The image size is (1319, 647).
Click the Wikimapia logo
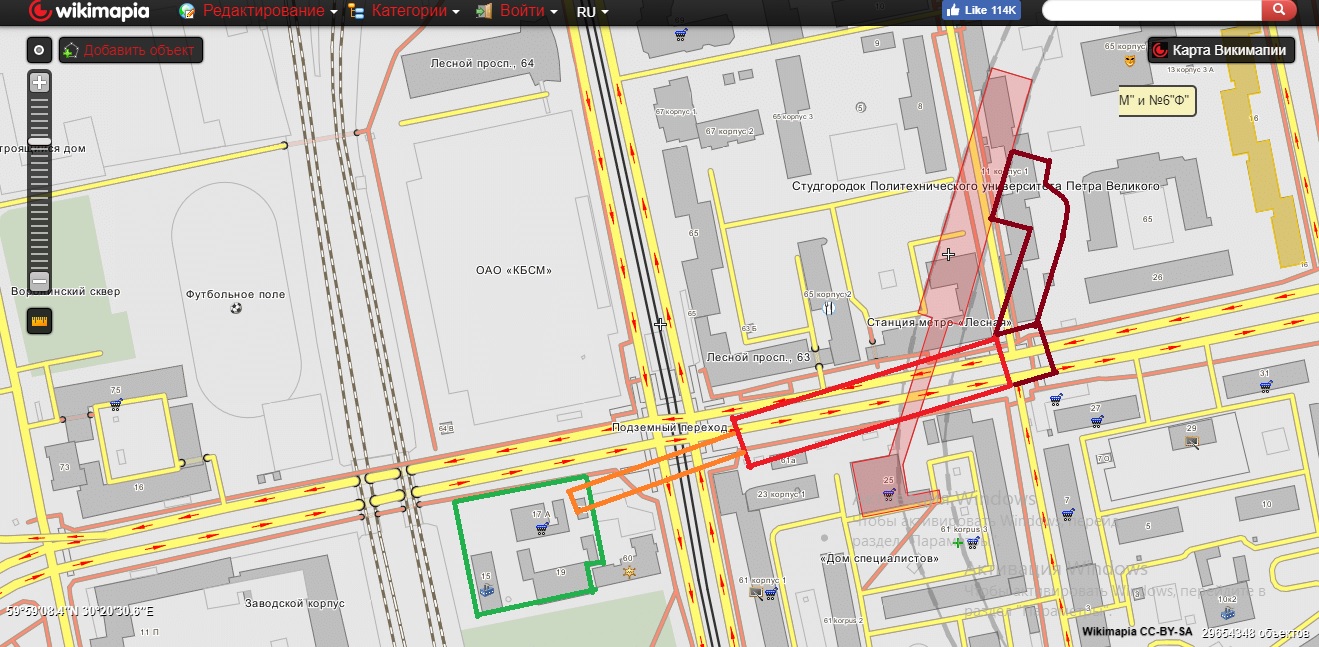(x=90, y=12)
